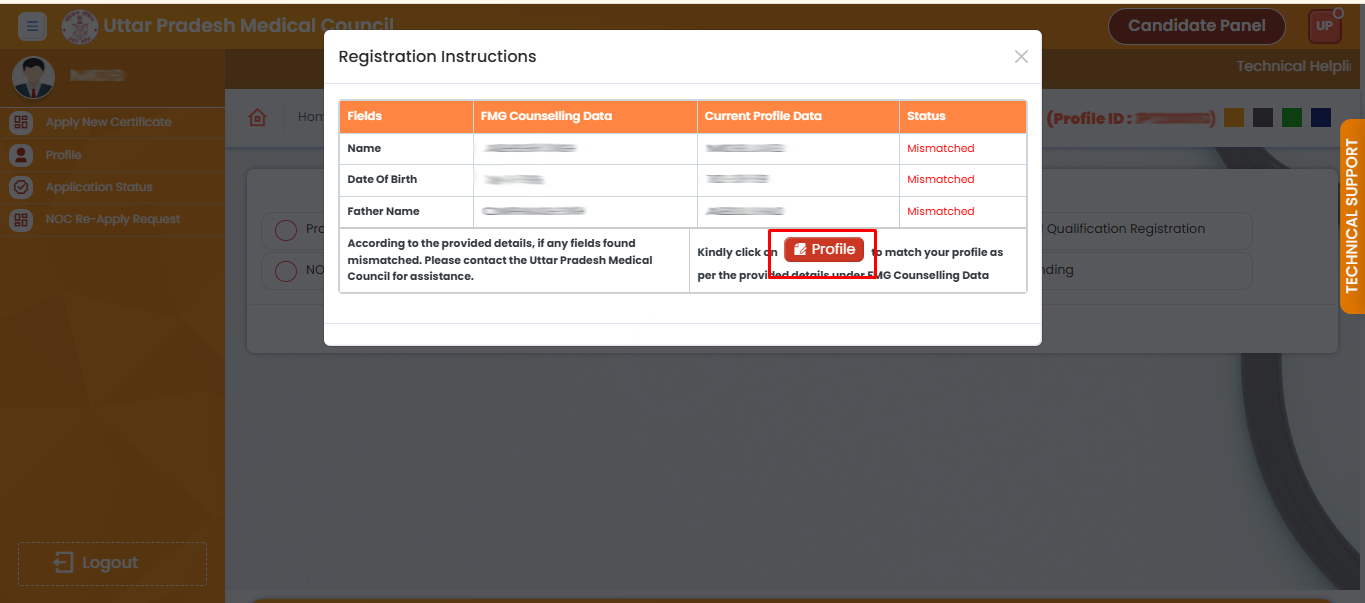
Task: Click the NOC Re-Apply Request sidebar icon
Action: pos(20,219)
